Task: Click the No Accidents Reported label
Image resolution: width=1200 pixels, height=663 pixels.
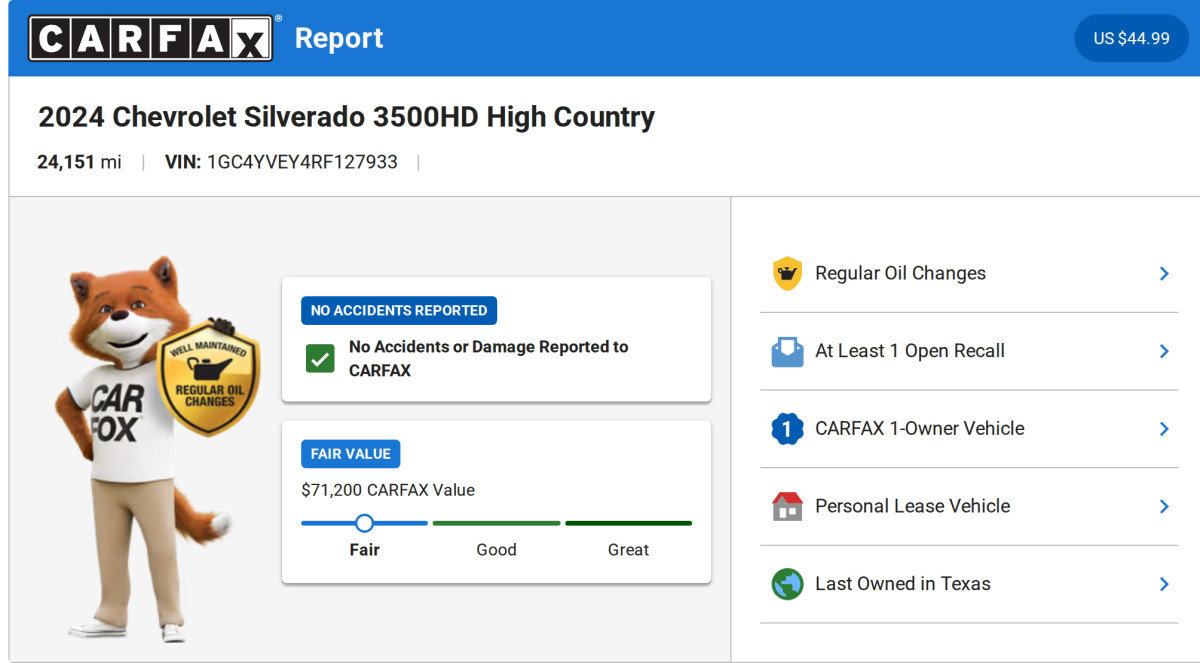Action: point(399,311)
